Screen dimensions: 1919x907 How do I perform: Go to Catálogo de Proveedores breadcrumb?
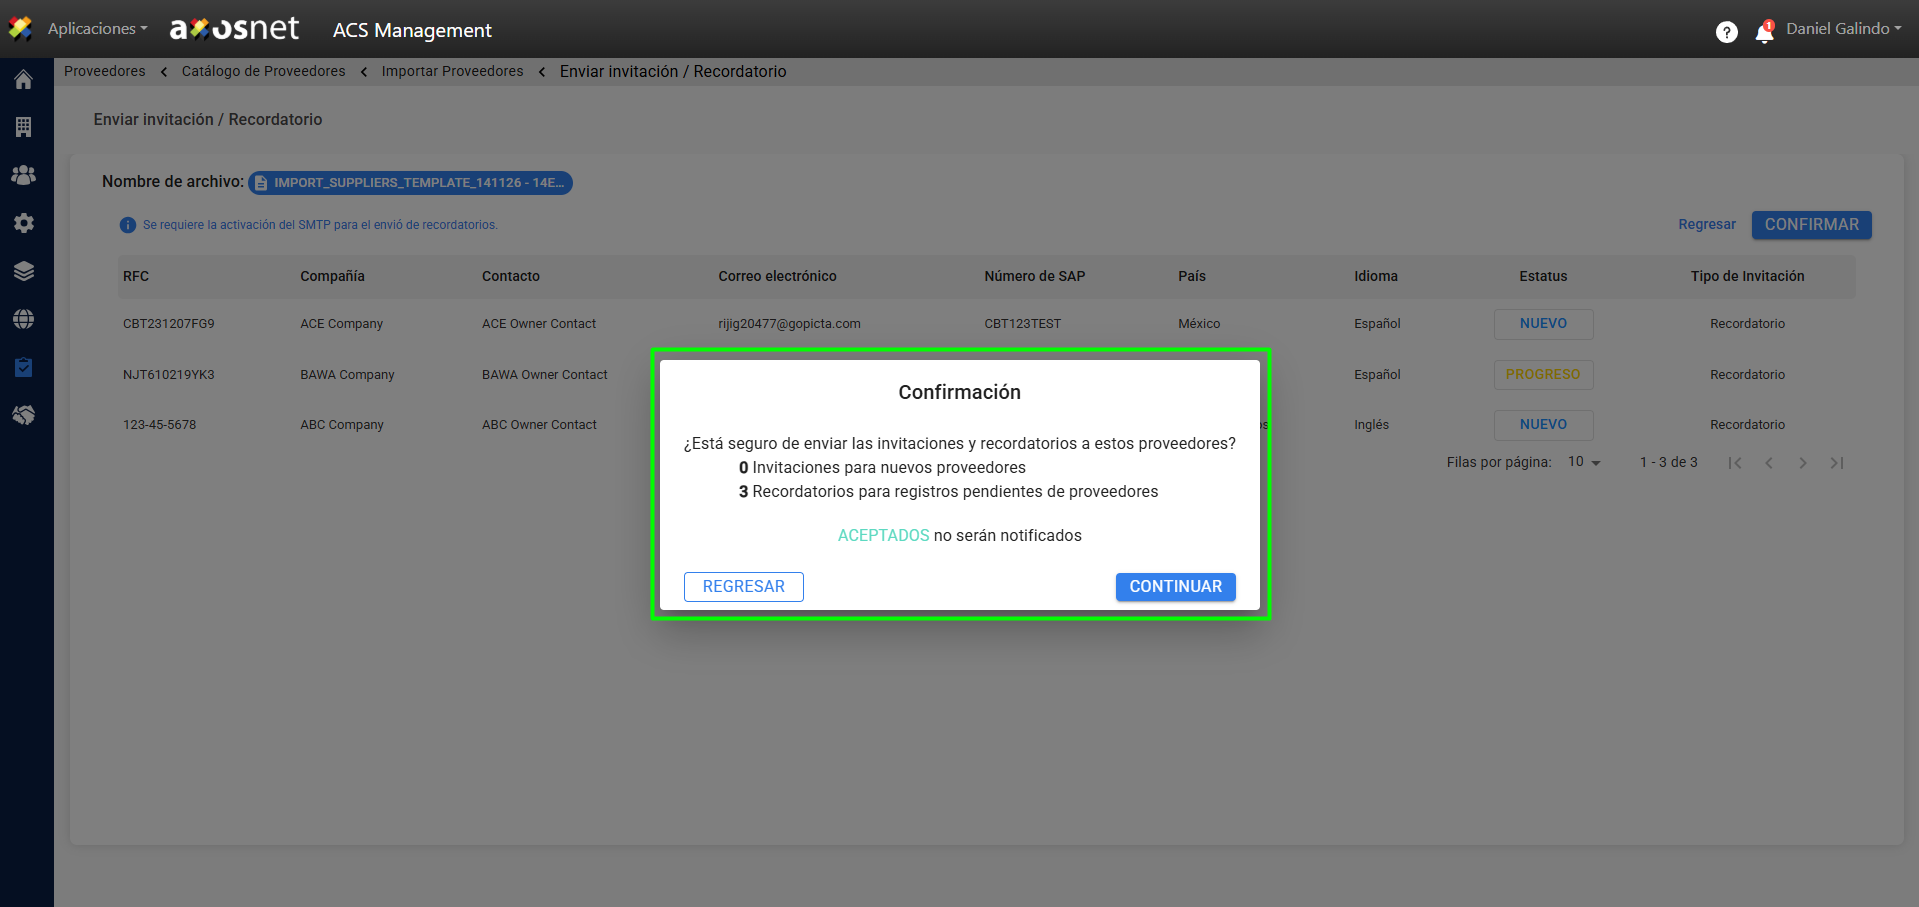point(263,71)
